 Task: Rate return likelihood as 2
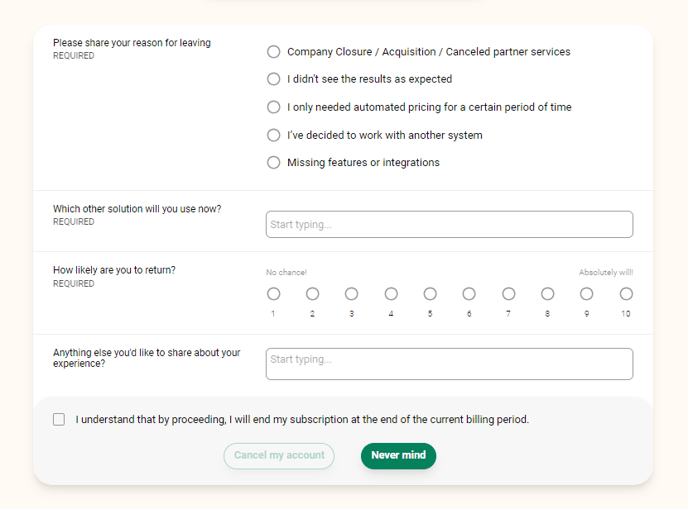pyautogui.click(x=312, y=294)
